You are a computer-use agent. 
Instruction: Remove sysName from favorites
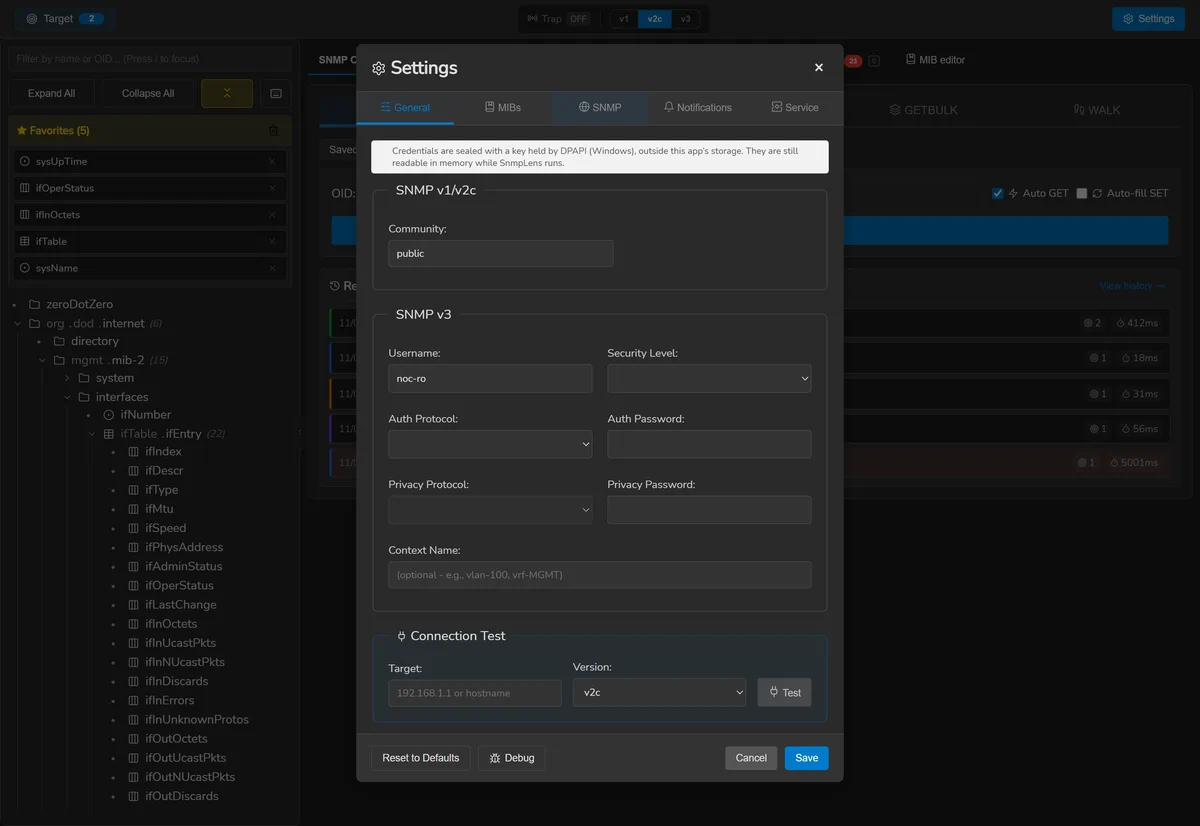point(272,268)
